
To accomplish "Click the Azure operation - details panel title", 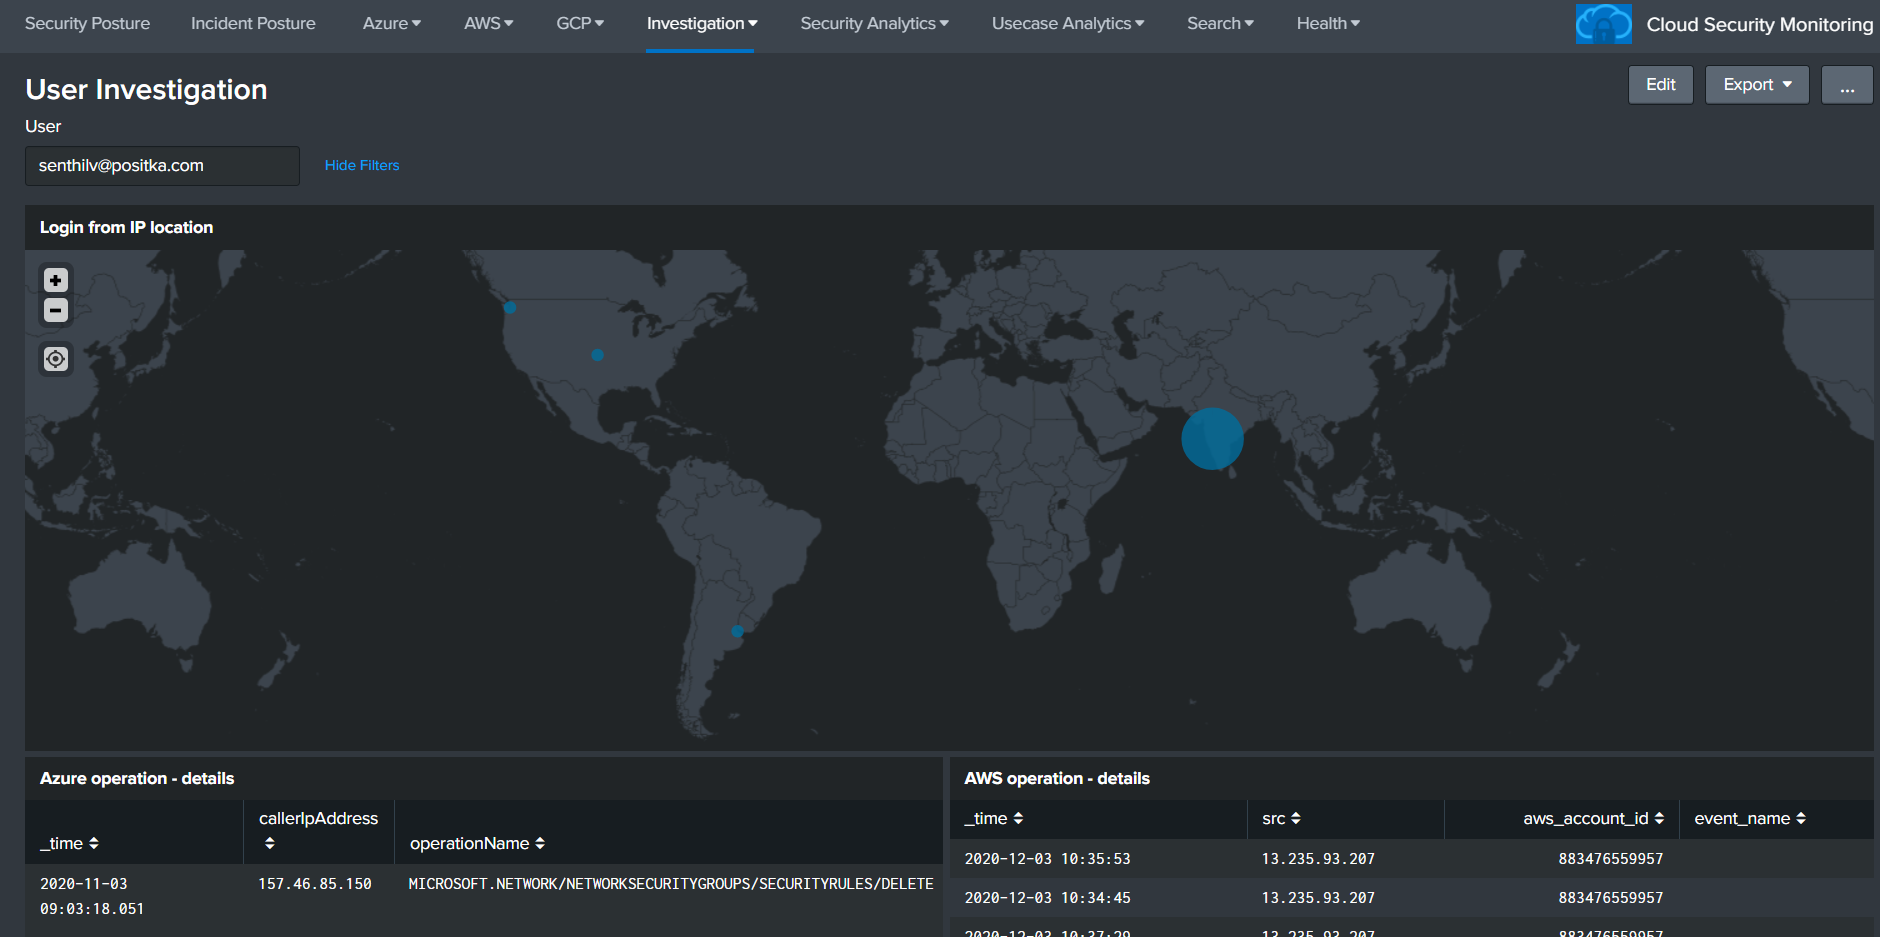I will click(137, 779).
